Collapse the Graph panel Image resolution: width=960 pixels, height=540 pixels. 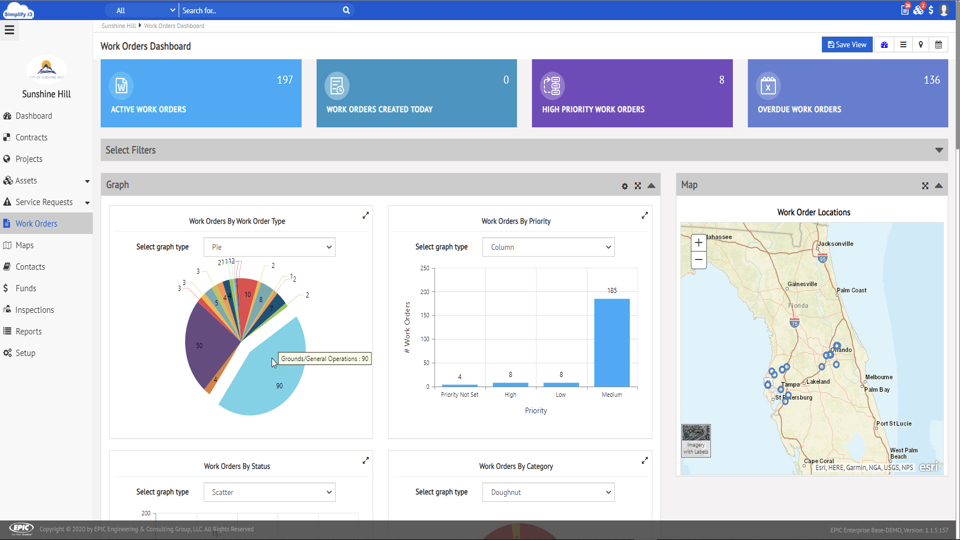point(651,186)
